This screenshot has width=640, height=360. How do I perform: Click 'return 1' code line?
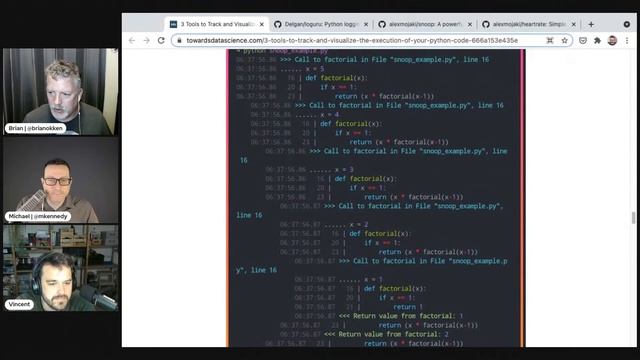tap(408, 307)
